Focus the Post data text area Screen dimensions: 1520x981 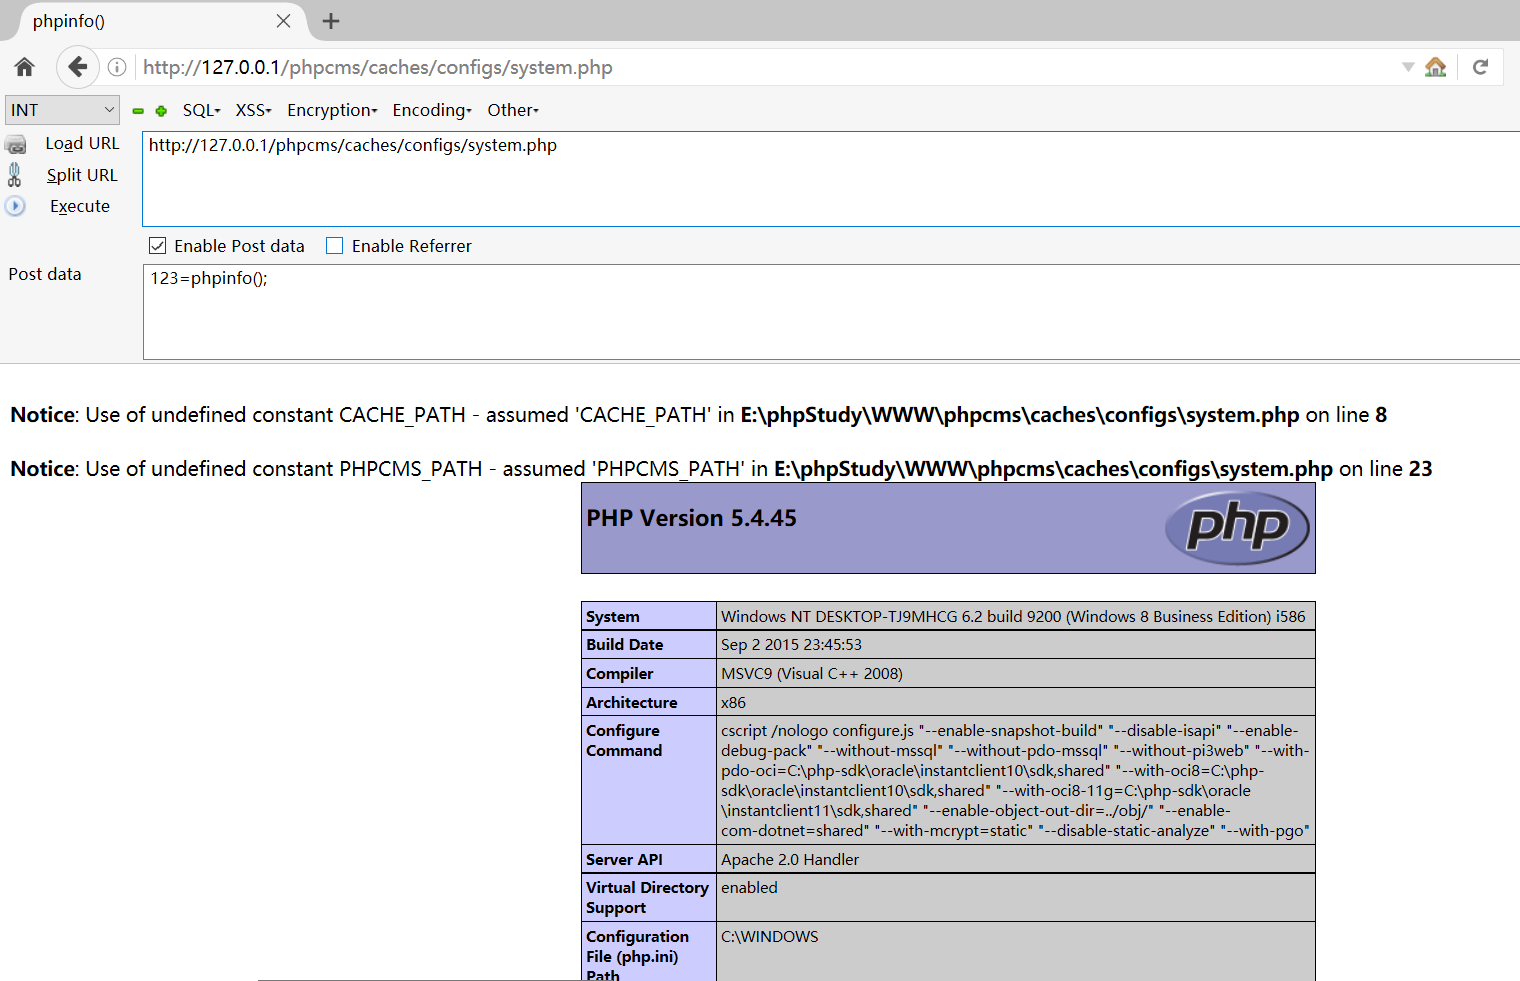pyautogui.click(x=832, y=312)
